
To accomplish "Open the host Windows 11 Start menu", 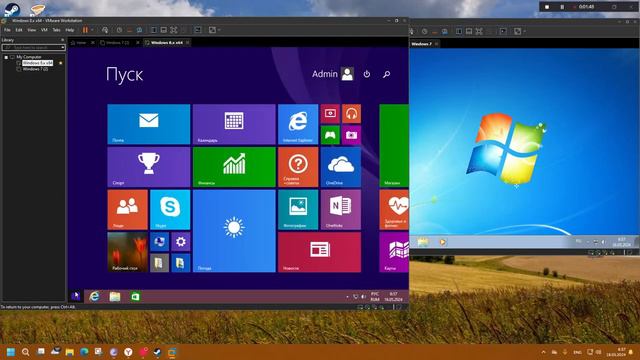I will (x=11, y=352).
